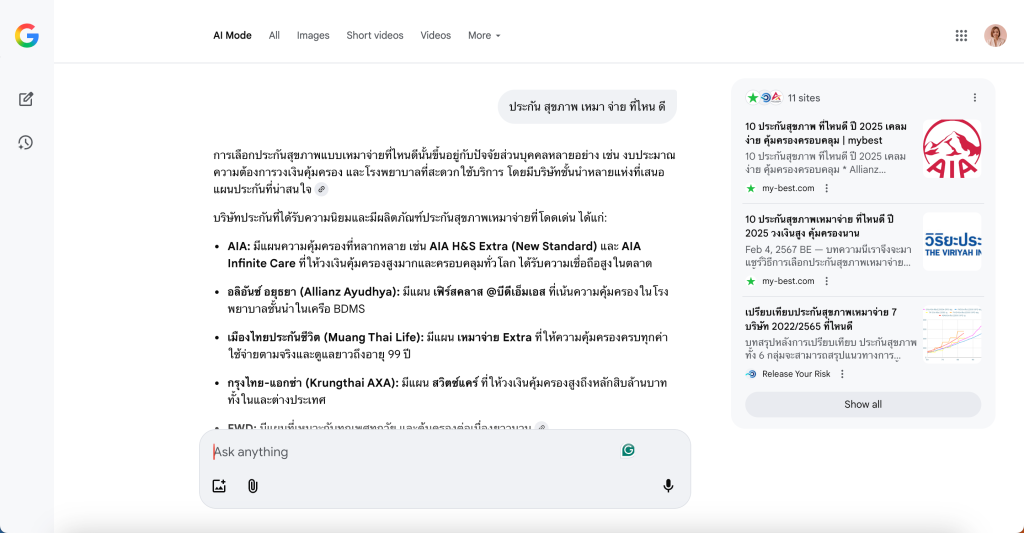Open the Google apps grid
Image resolution: width=1024 pixels, height=533 pixels.
pos(961,36)
